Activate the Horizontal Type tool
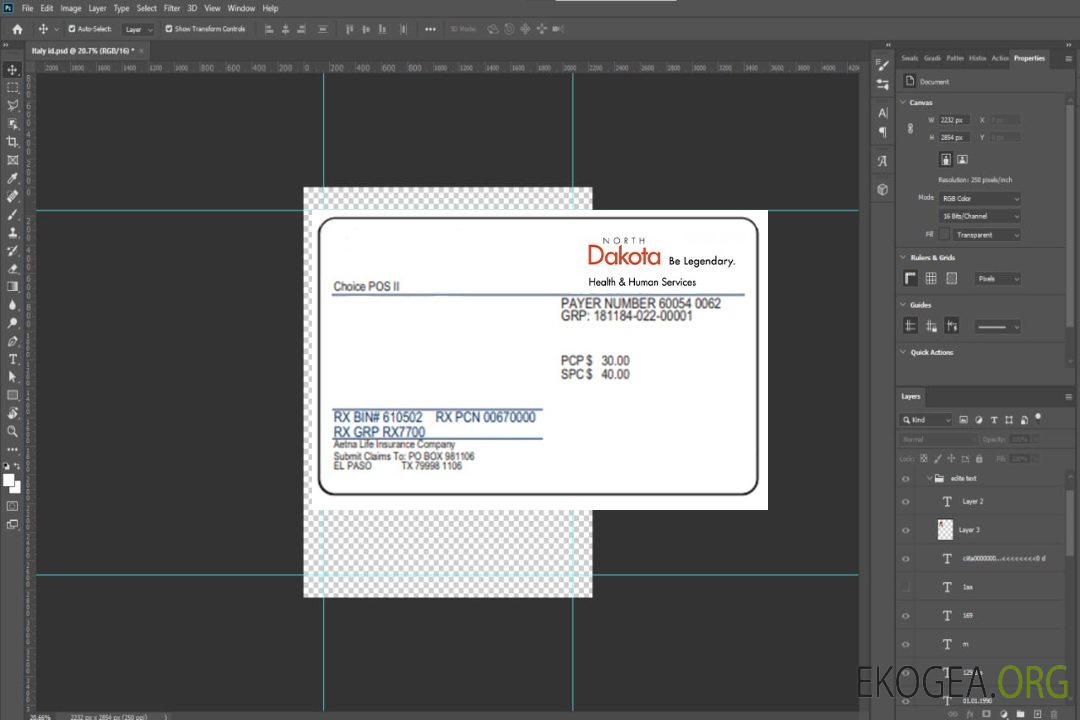This screenshot has height=720, width=1080. tap(12, 359)
